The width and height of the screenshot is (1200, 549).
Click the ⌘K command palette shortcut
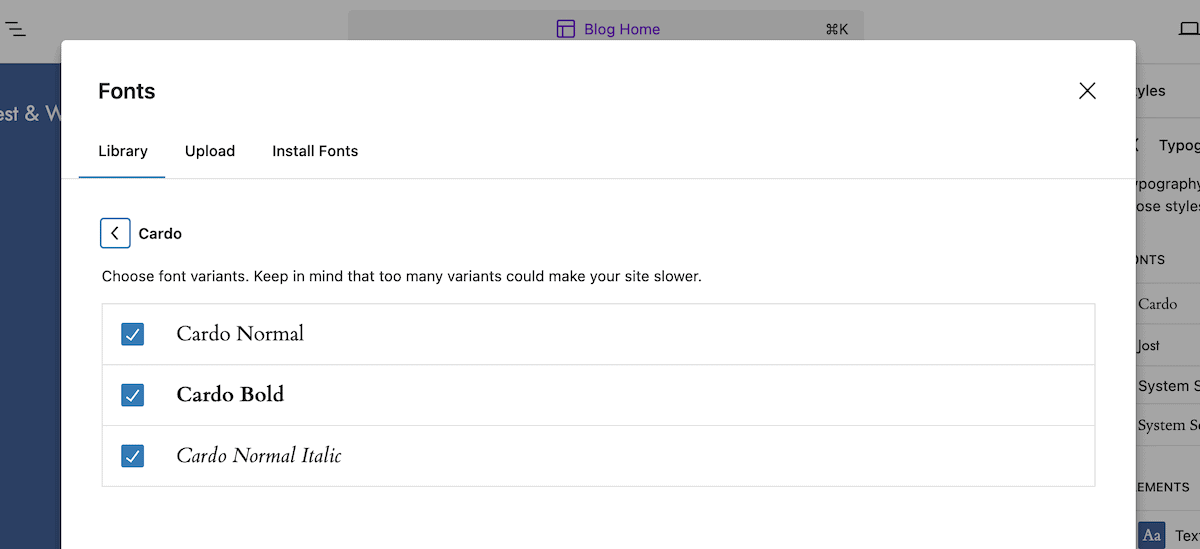point(836,29)
